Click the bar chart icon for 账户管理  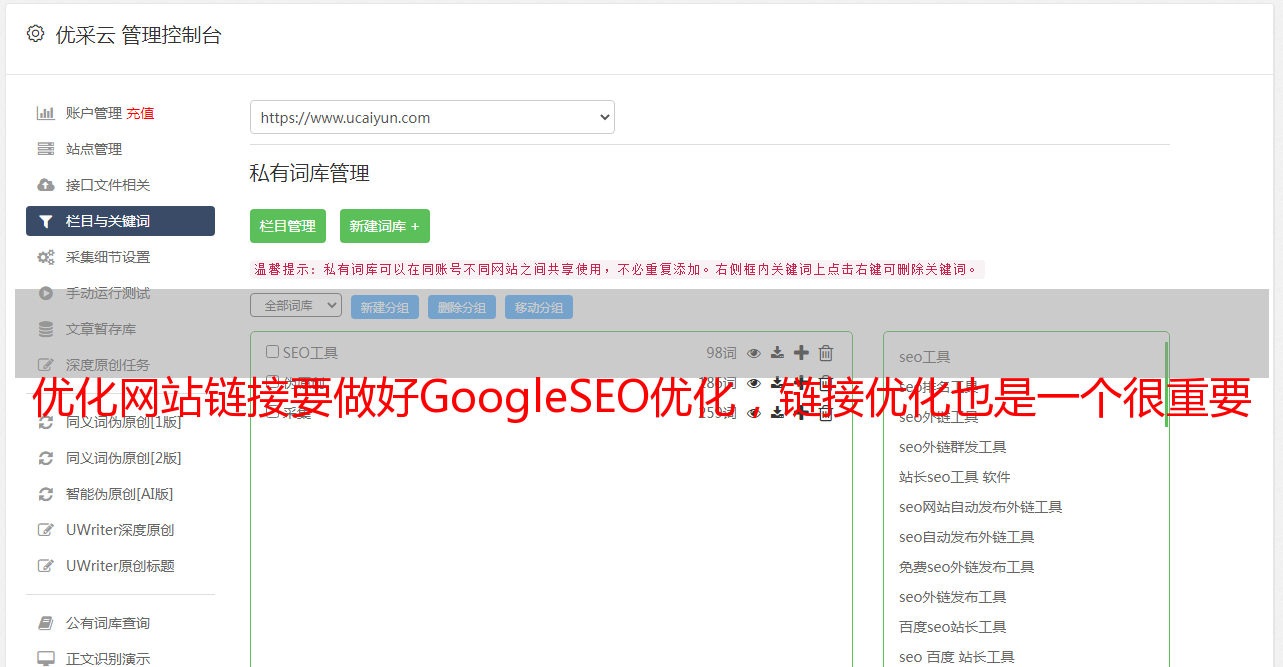point(45,113)
